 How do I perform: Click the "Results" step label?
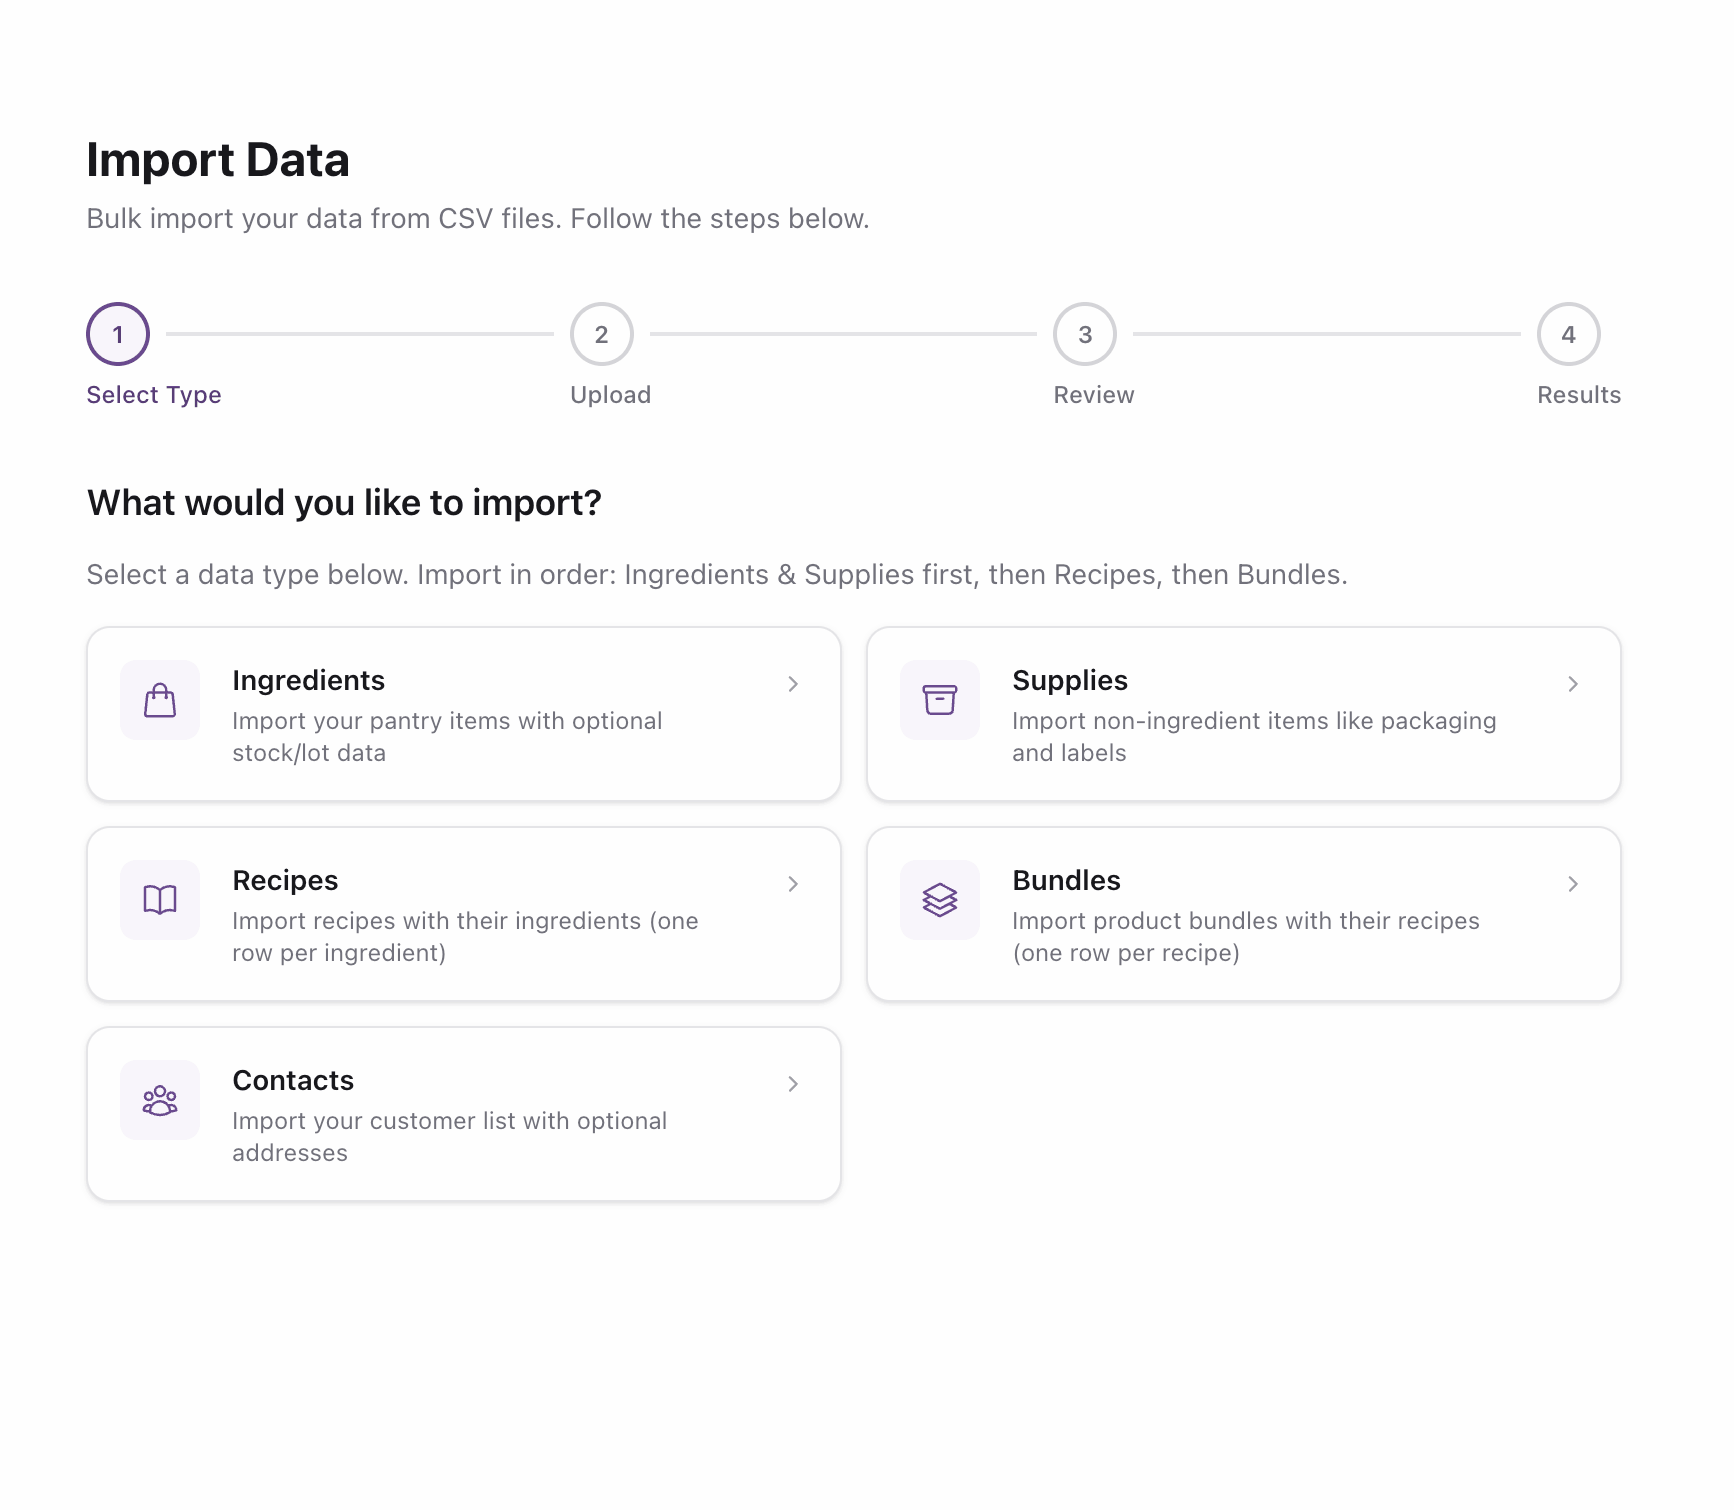(x=1578, y=394)
